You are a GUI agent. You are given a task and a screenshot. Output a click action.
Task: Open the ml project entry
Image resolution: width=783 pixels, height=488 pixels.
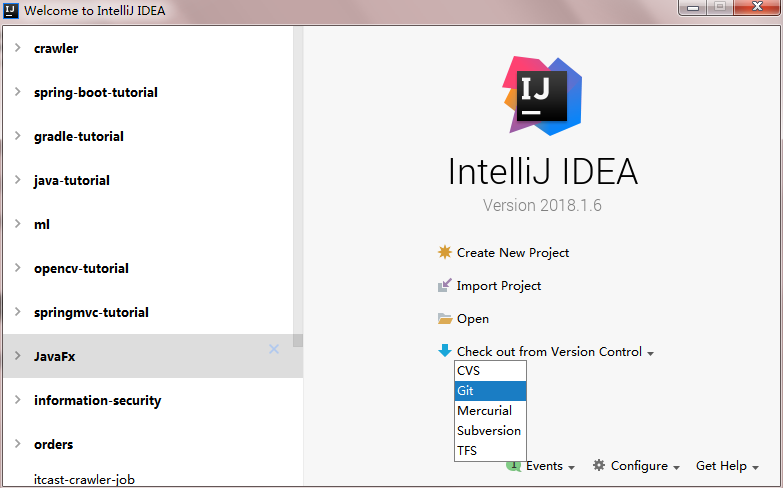pyautogui.click(x=42, y=224)
